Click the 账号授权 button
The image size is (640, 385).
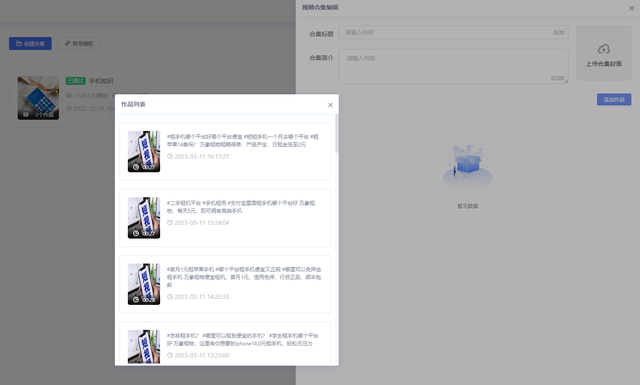click(79, 43)
